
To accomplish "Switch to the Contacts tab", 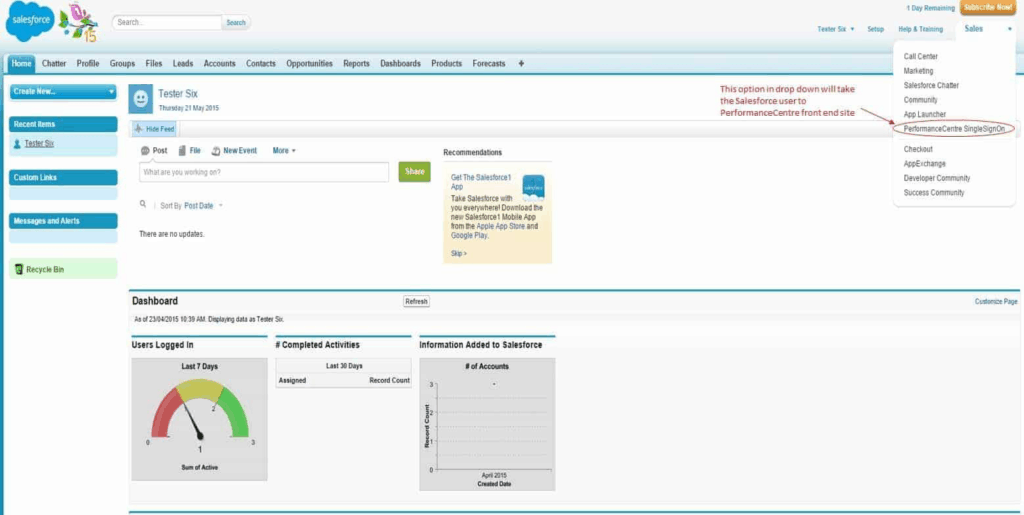I will coord(261,63).
